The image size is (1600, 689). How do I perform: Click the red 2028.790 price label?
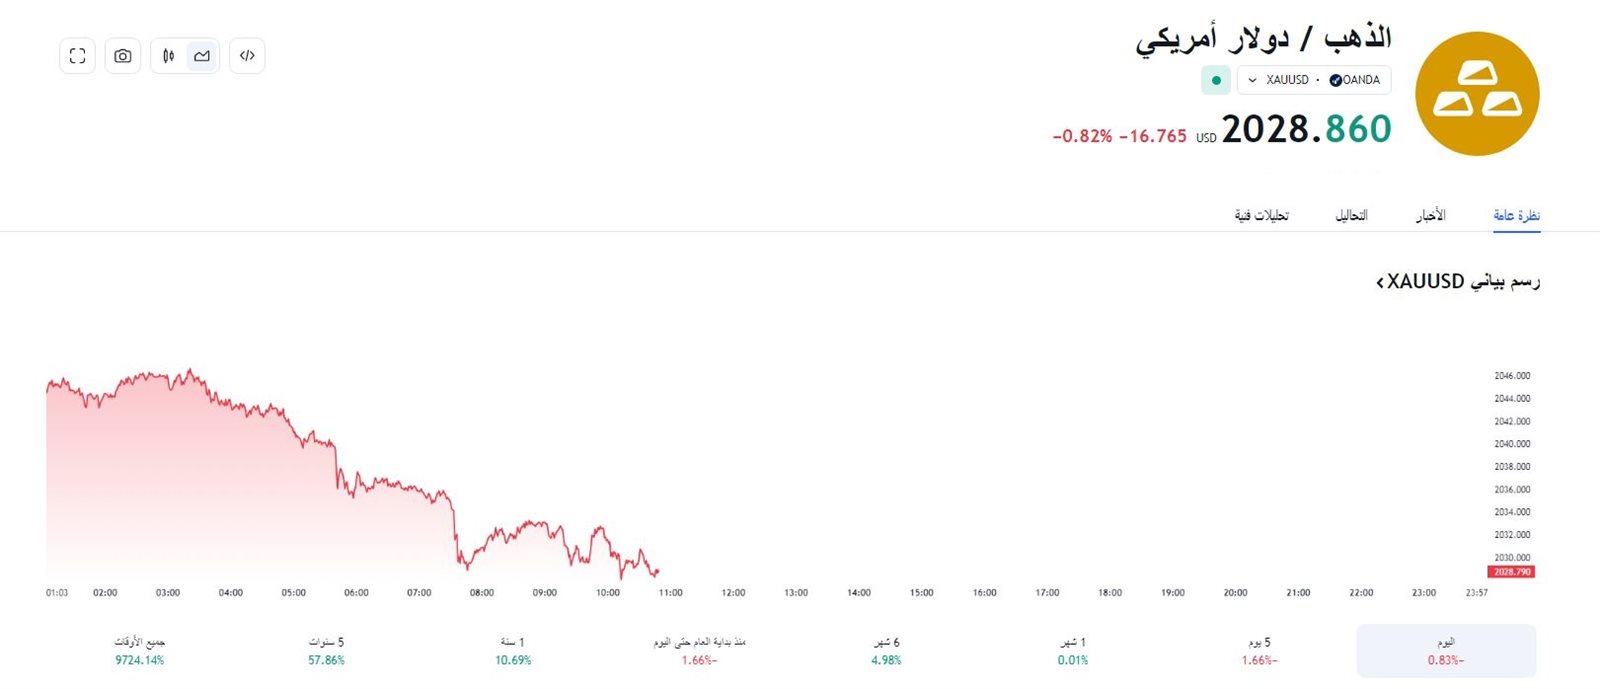(x=1511, y=572)
